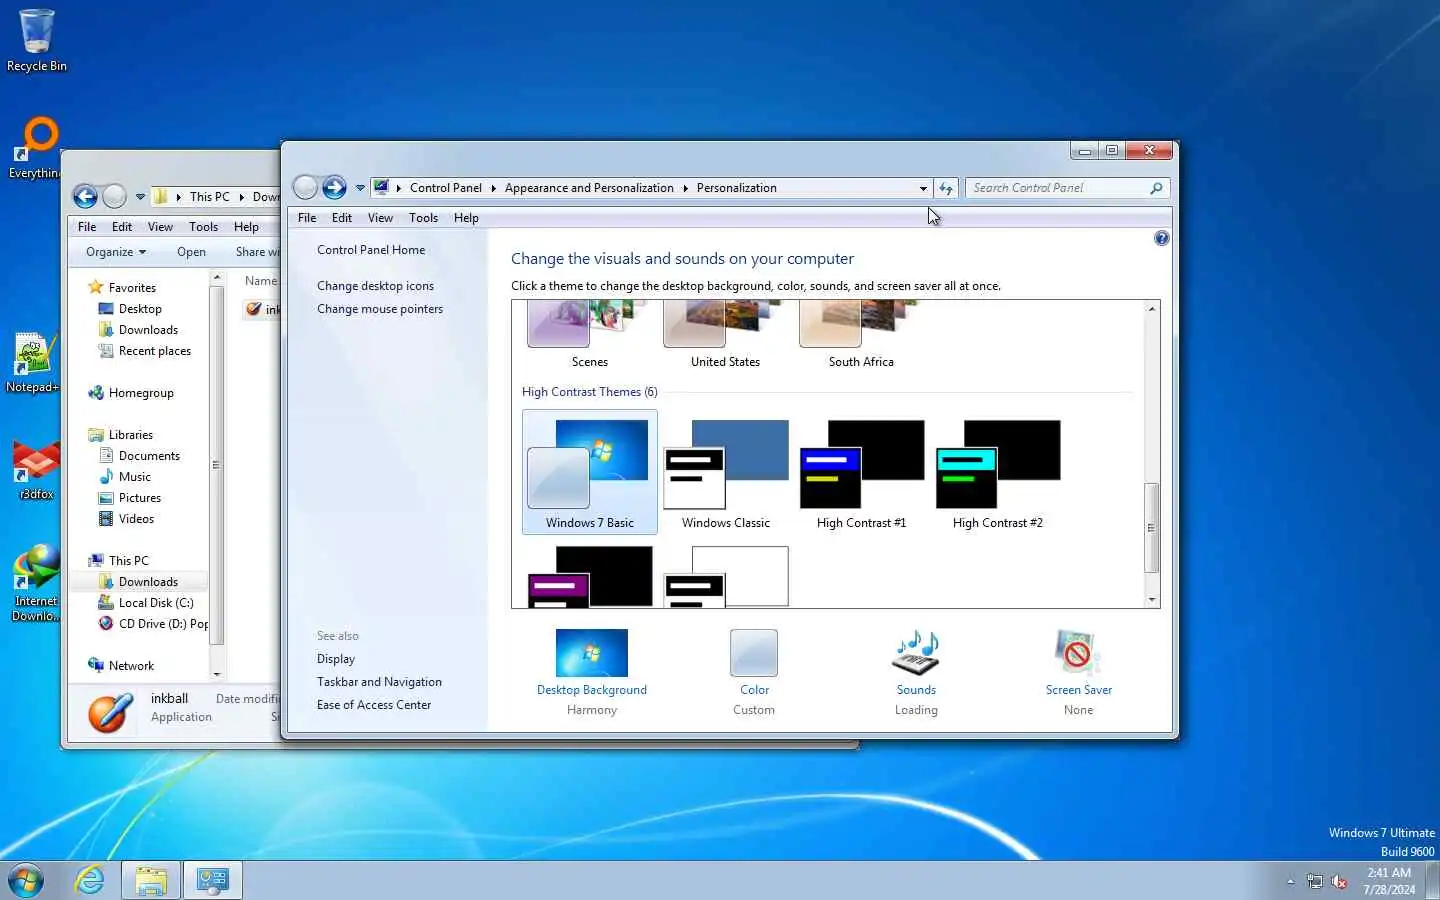
Task: Switch to File Explorer in the taskbar
Action: click(x=151, y=881)
